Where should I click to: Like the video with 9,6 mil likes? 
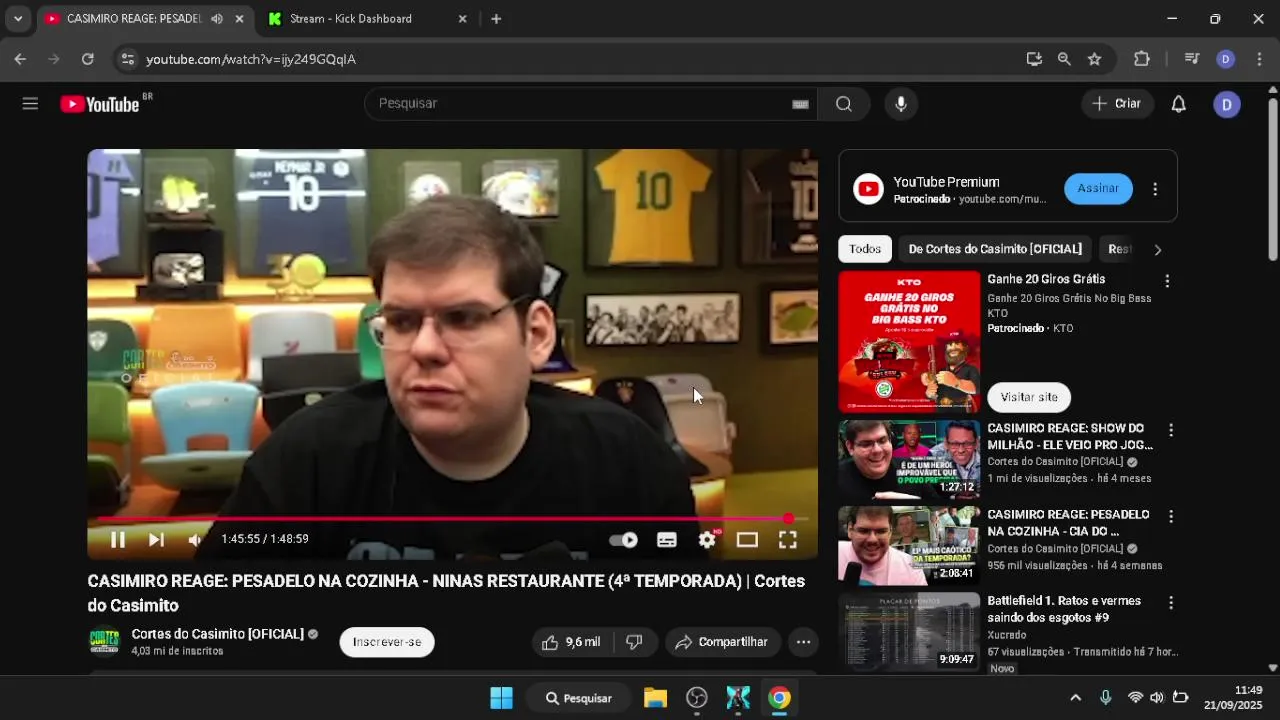point(571,642)
